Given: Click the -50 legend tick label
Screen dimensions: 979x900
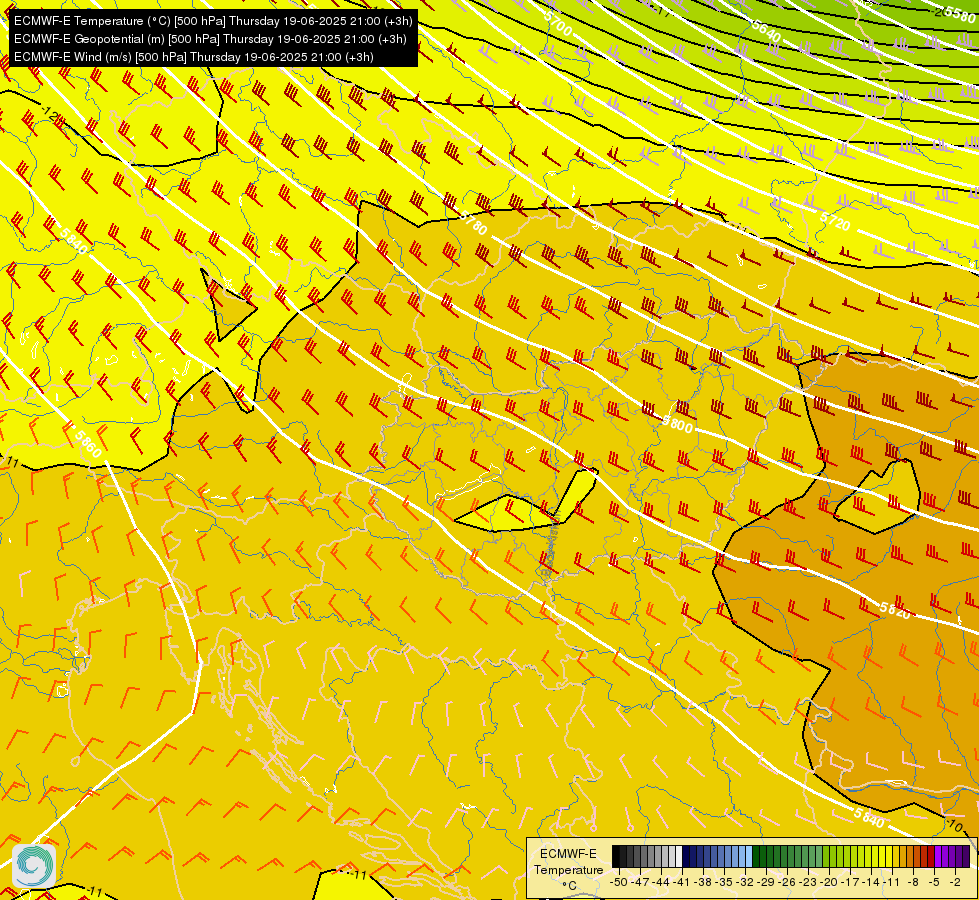Looking at the screenshot, I should point(619,882).
